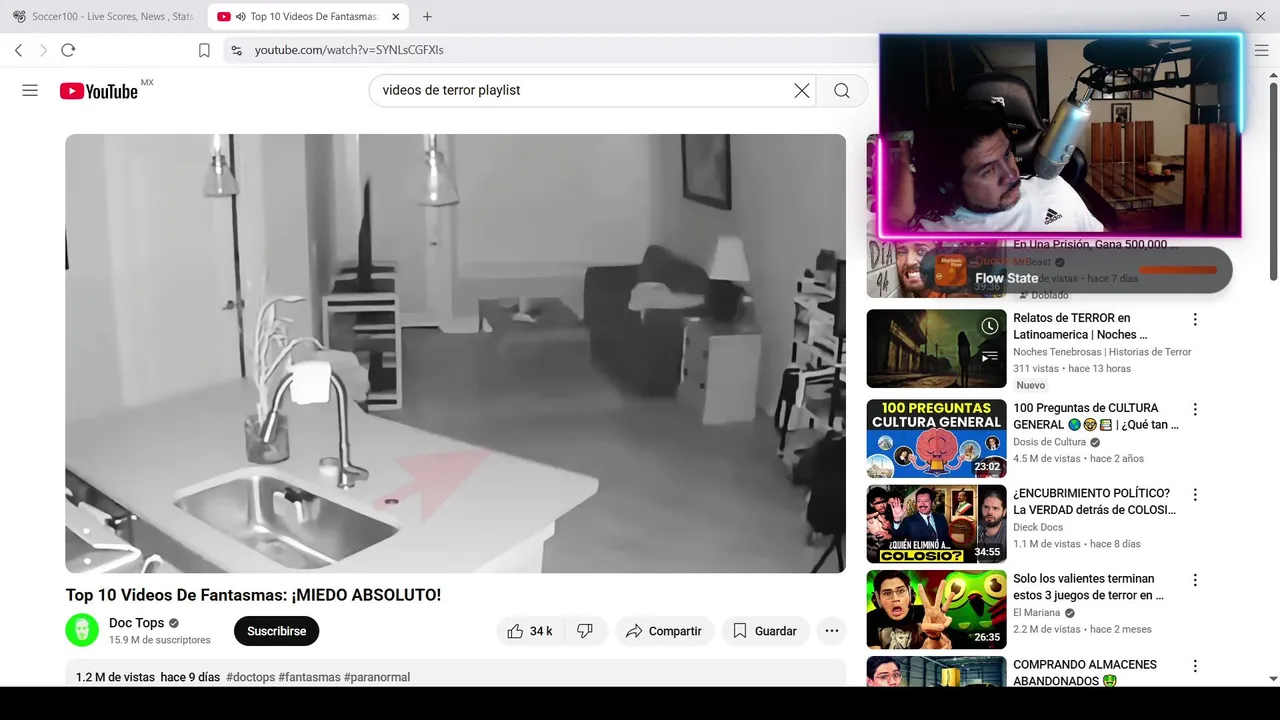The height and width of the screenshot is (720, 1280).
Task: Click the 15.9 M de suscriptores text
Action: point(160,640)
